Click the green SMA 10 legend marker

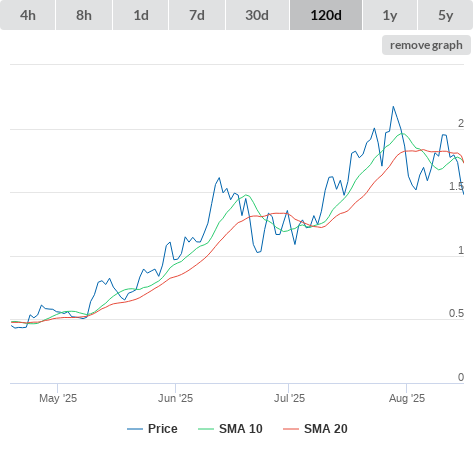click(206, 429)
